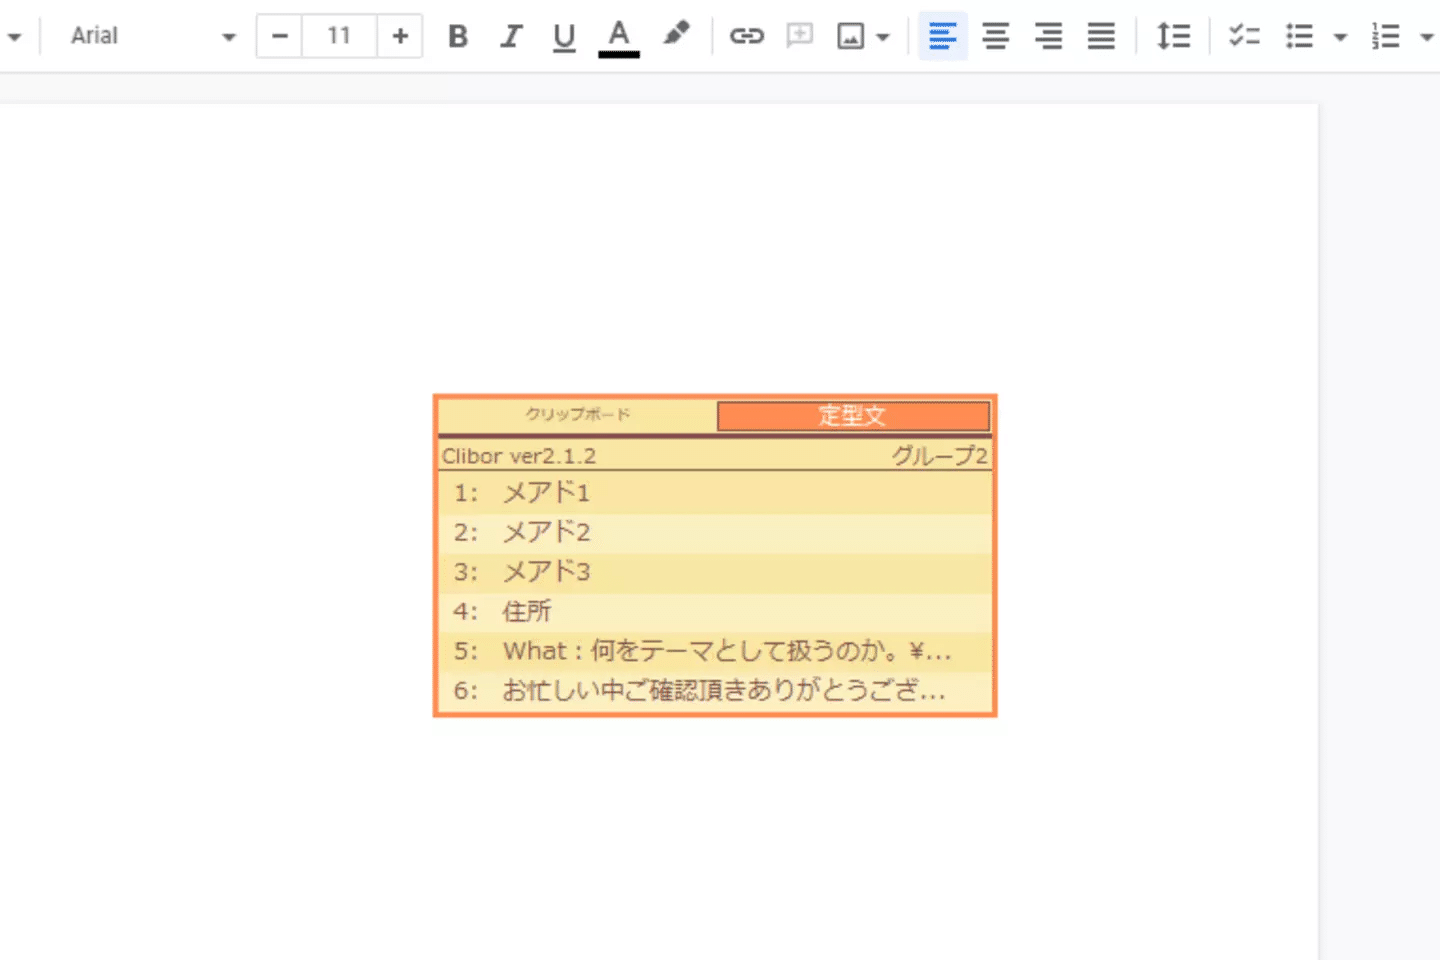Click the add comment icon
The width and height of the screenshot is (1440, 960).
coord(799,37)
